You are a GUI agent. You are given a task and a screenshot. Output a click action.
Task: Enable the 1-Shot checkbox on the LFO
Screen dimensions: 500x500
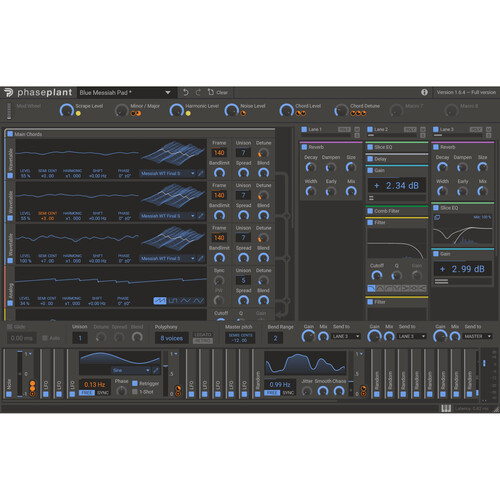(x=135, y=392)
